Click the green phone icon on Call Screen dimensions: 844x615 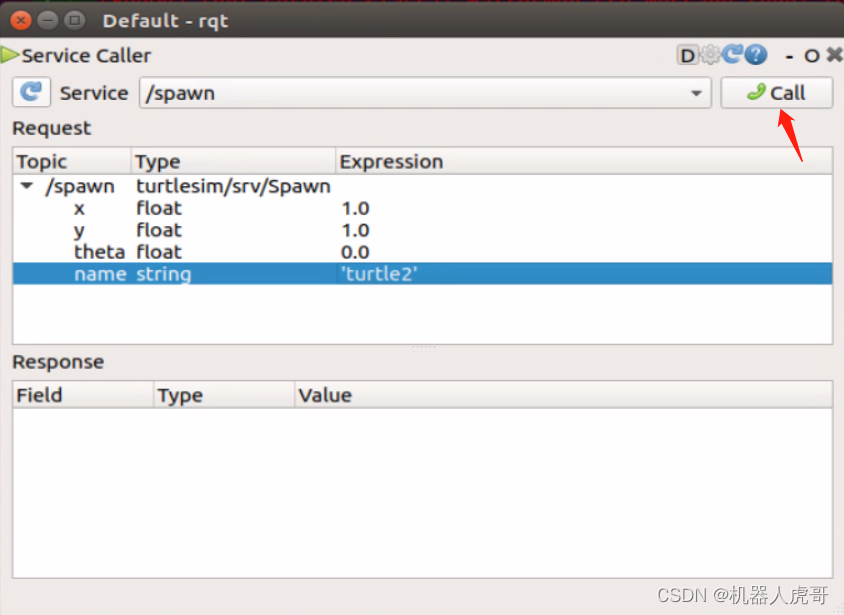click(x=756, y=93)
